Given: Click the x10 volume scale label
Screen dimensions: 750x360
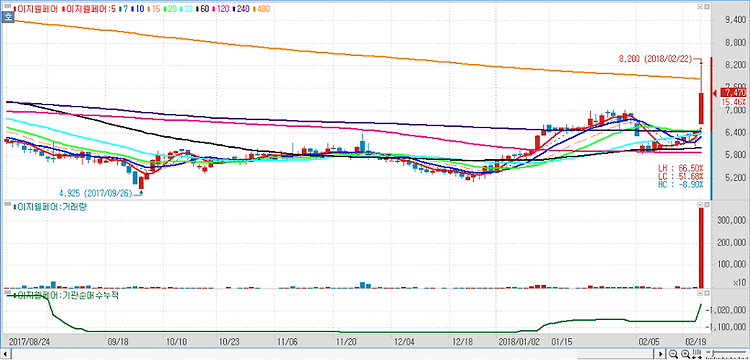Looking at the screenshot, I should point(739,283).
